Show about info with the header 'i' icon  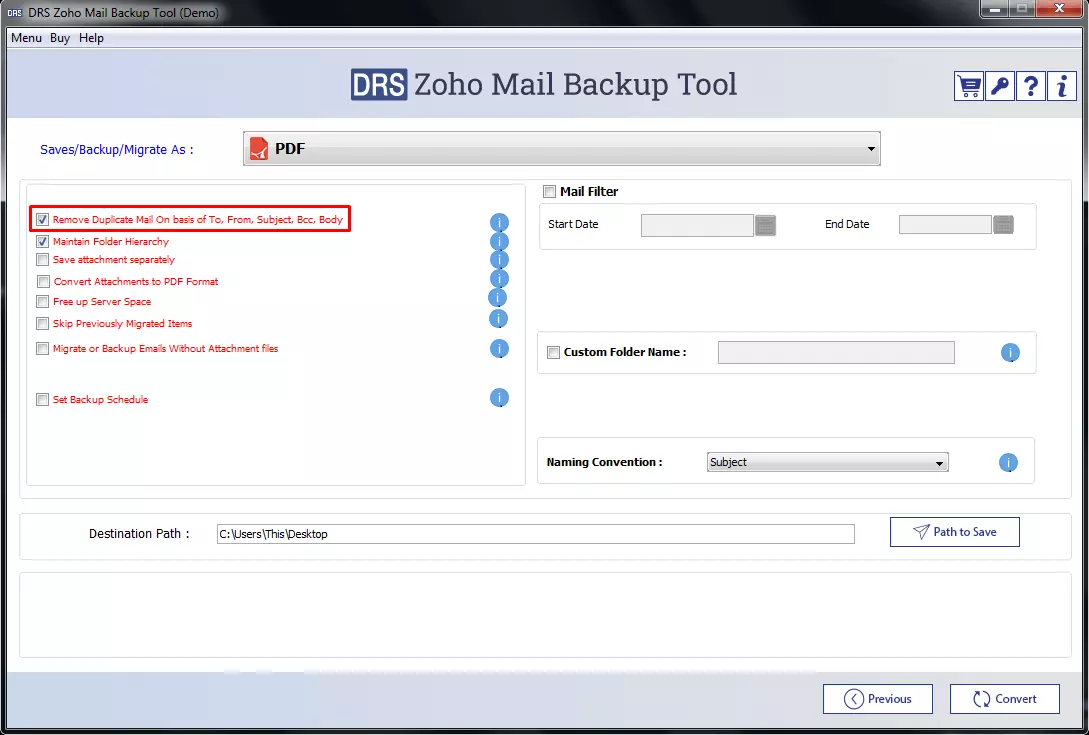1062,86
